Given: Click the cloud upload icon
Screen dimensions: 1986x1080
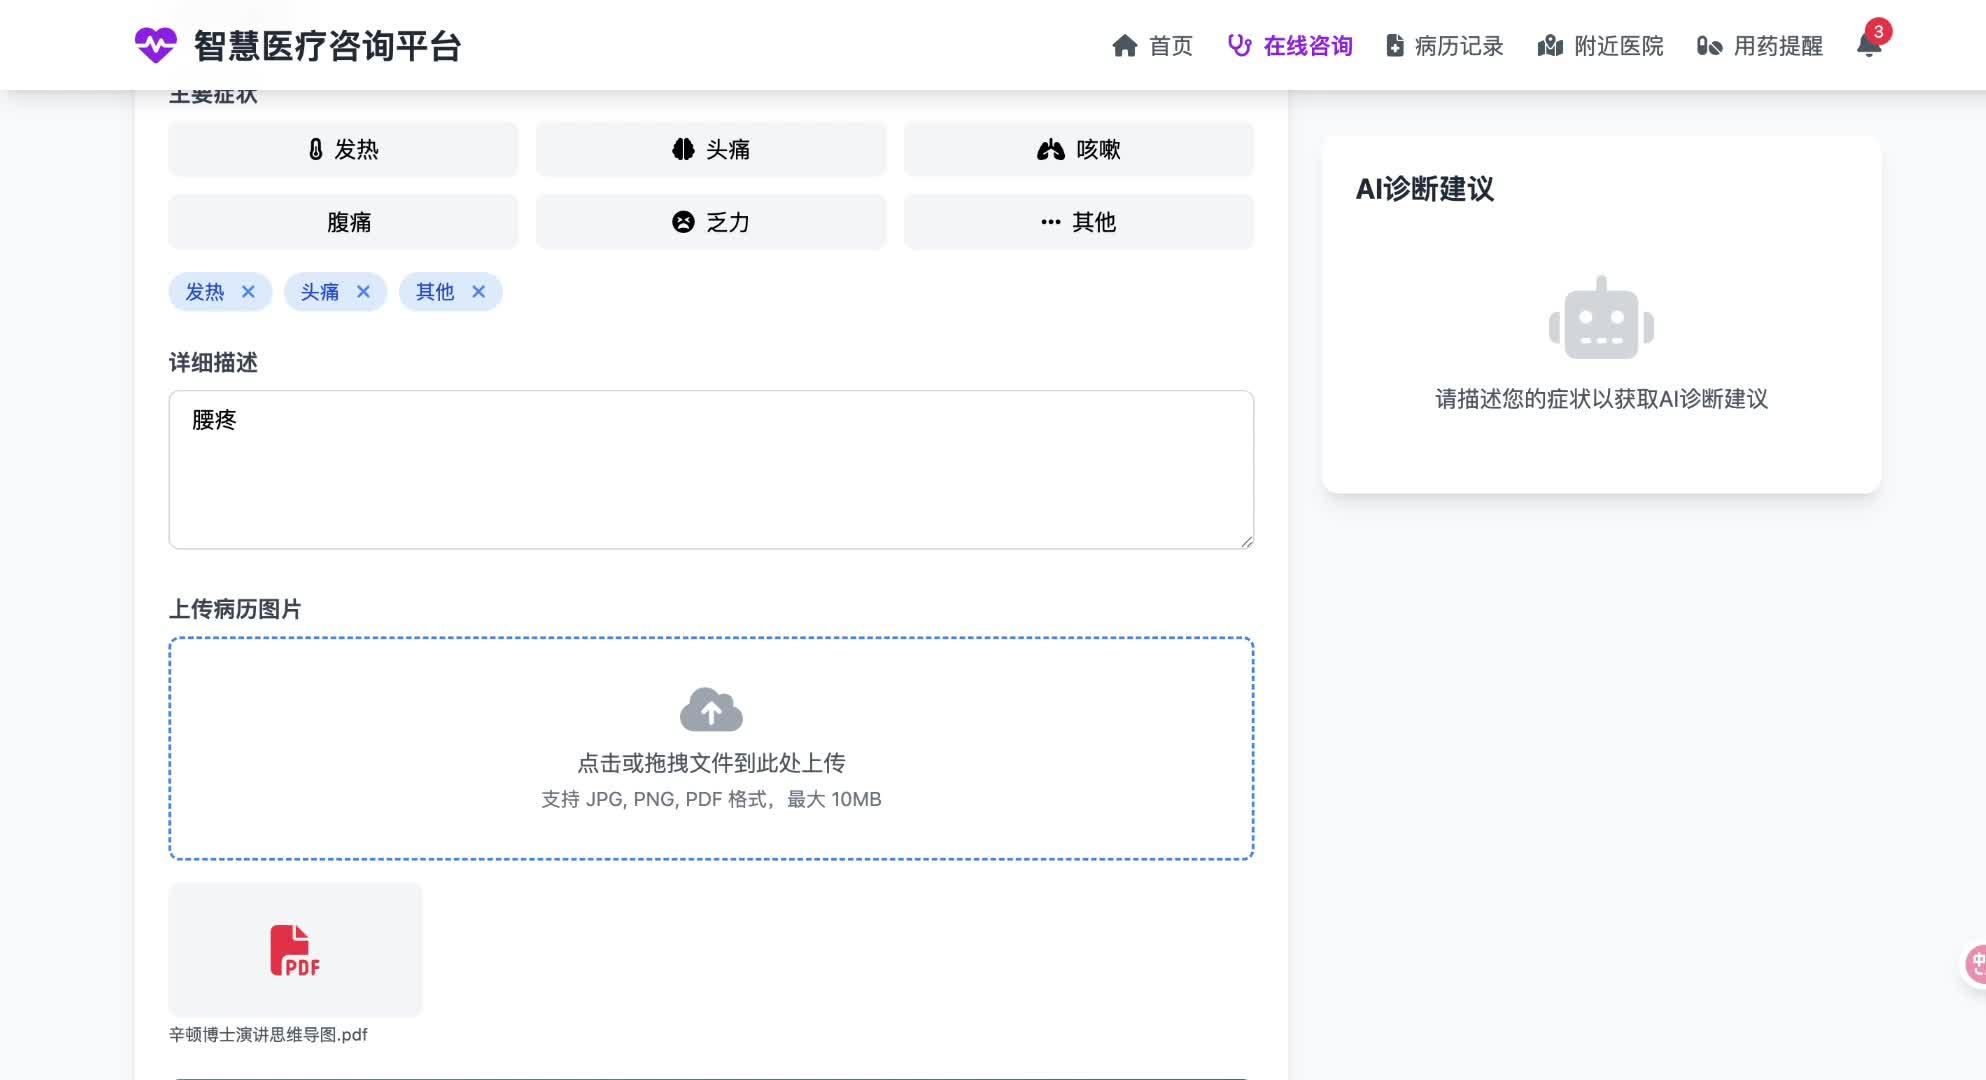Looking at the screenshot, I should 711,709.
